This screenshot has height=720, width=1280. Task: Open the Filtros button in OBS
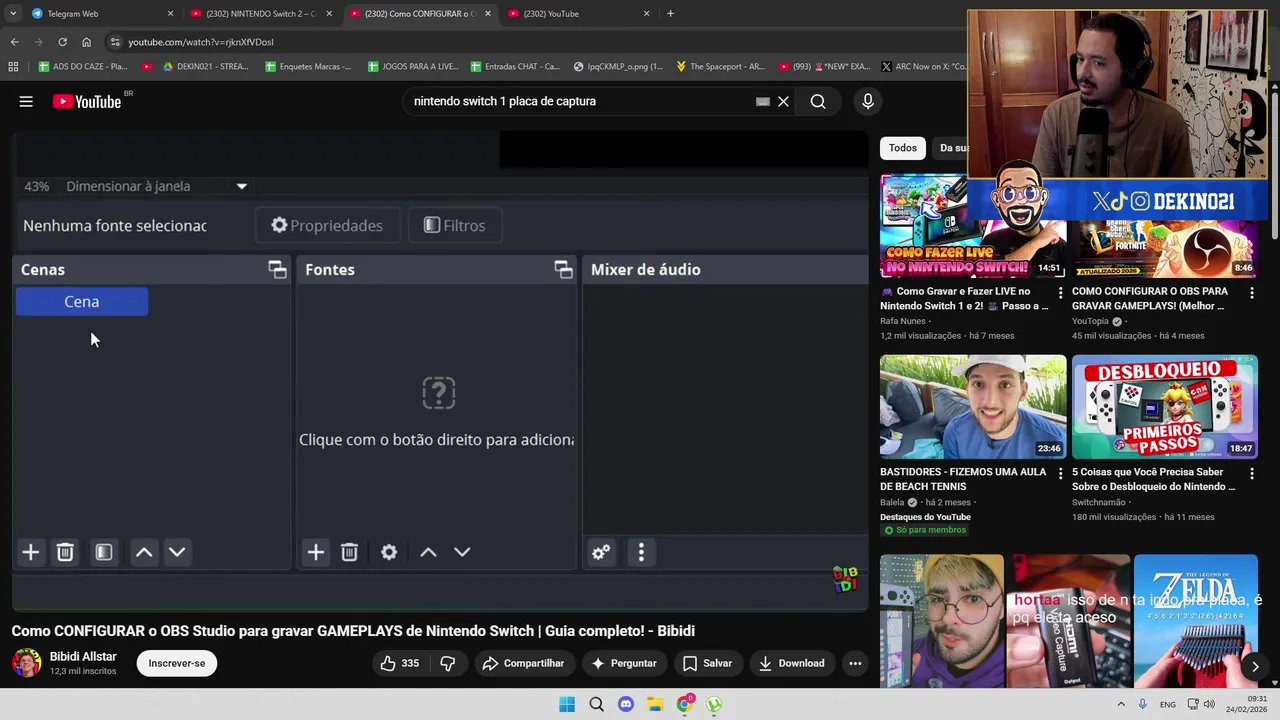(455, 225)
